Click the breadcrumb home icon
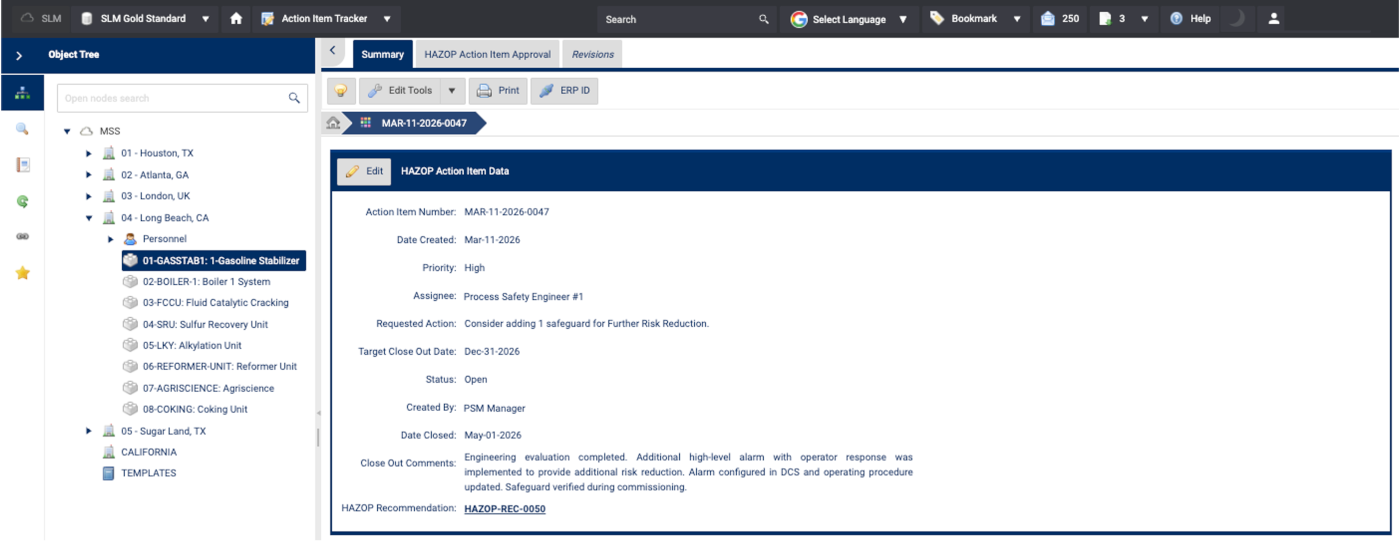This screenshot has height=541, width=1400. pyautogui.click(x=334, y=123)
